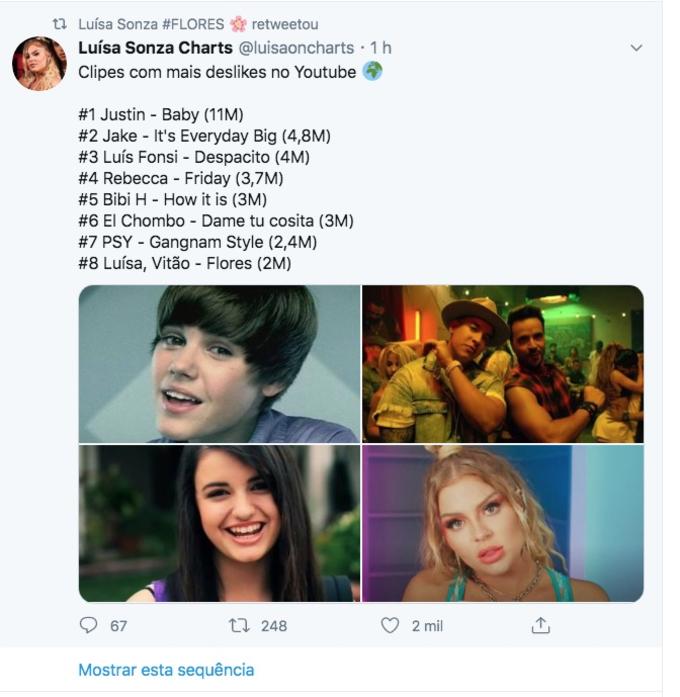Click "Mostrar esta sequência" link
The width and height of the screenshot is (680, 697).
(x=166, y=670)
